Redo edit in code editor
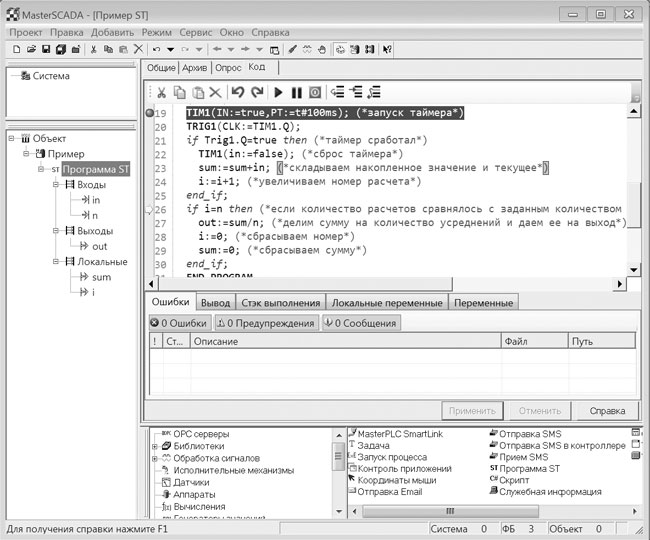 point(257,92)
